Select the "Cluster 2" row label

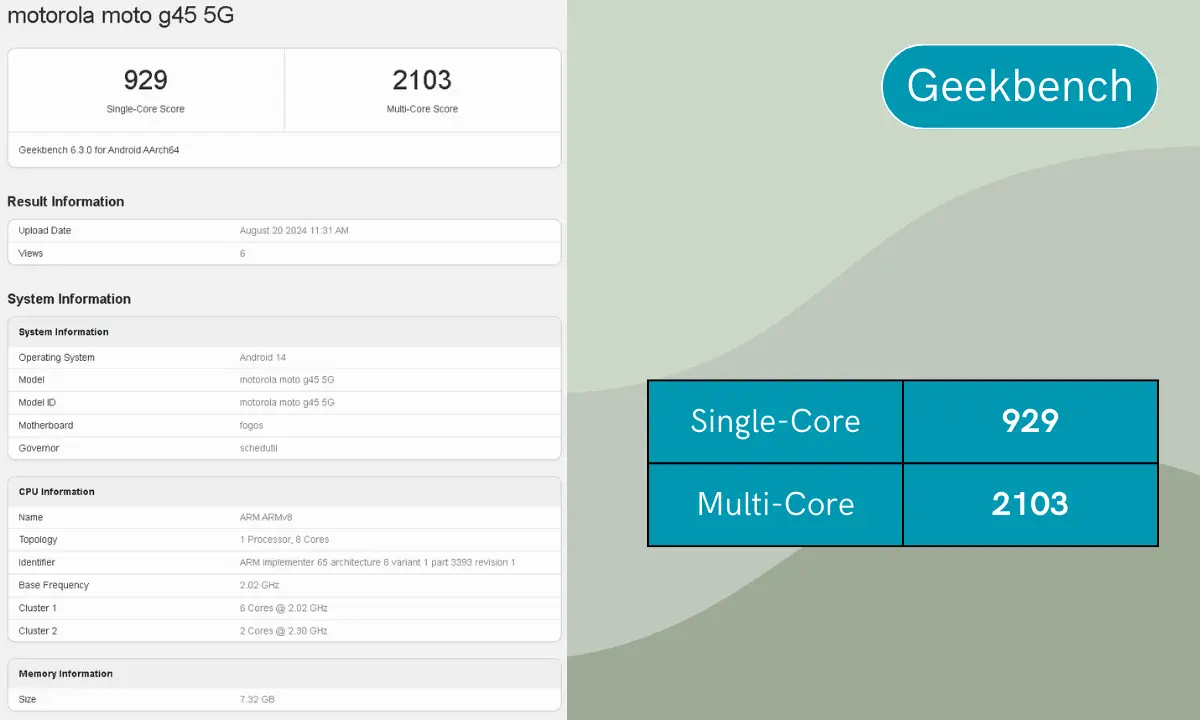tap(38, 632)
